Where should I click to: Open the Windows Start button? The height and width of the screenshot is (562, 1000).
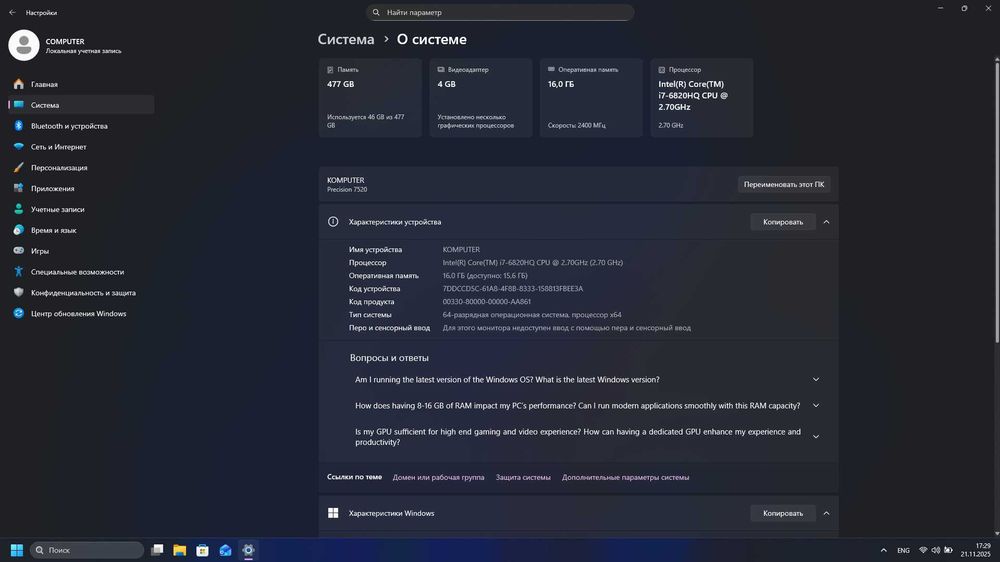point(17,550)
